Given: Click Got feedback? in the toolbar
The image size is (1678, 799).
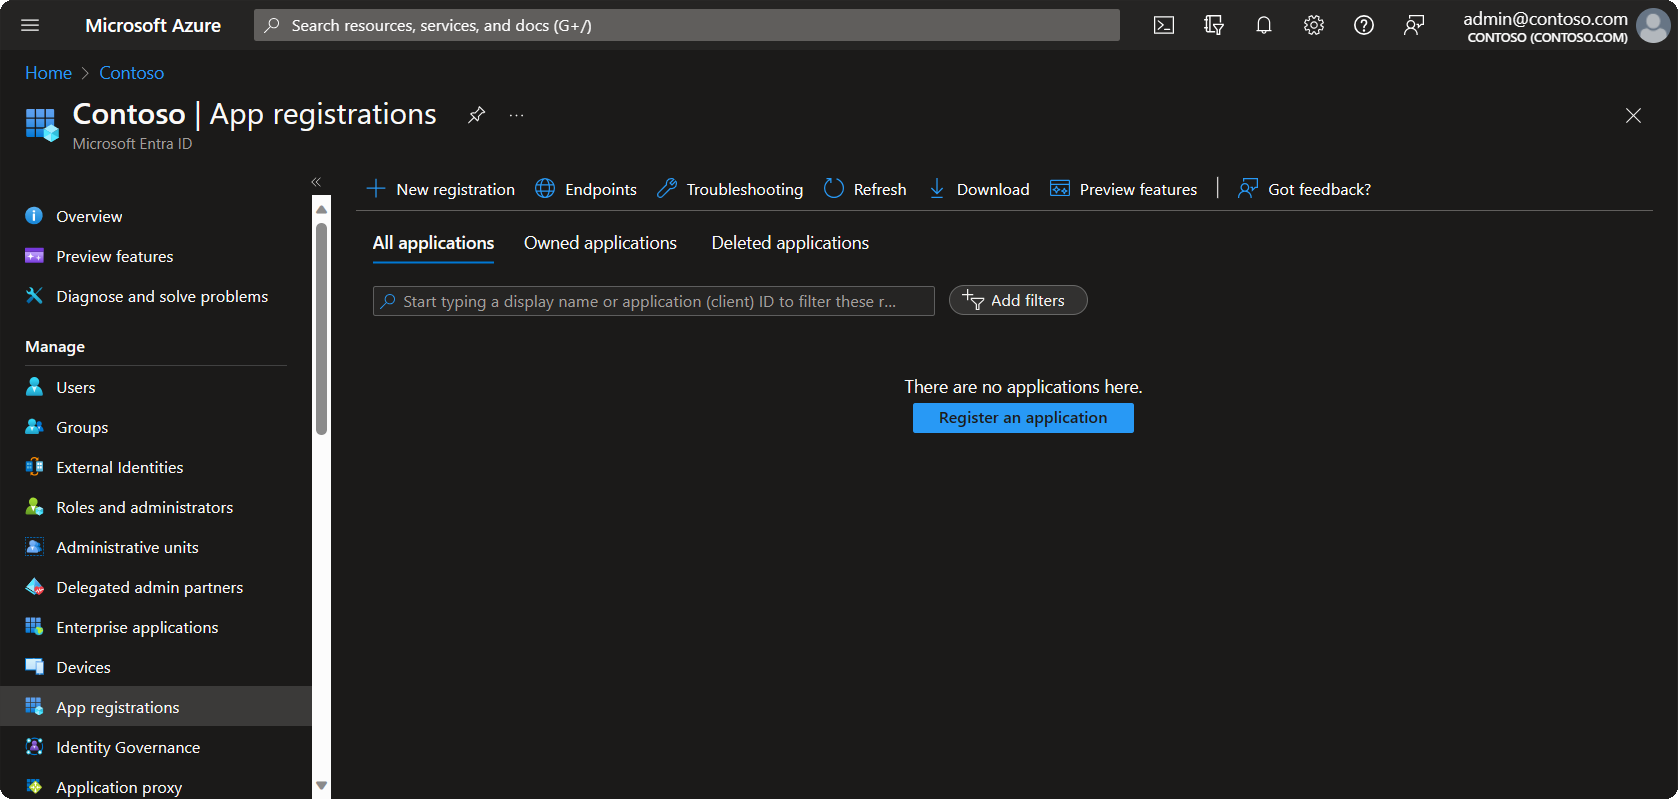Looking at the screenshot, I should tap(1304, 189).
